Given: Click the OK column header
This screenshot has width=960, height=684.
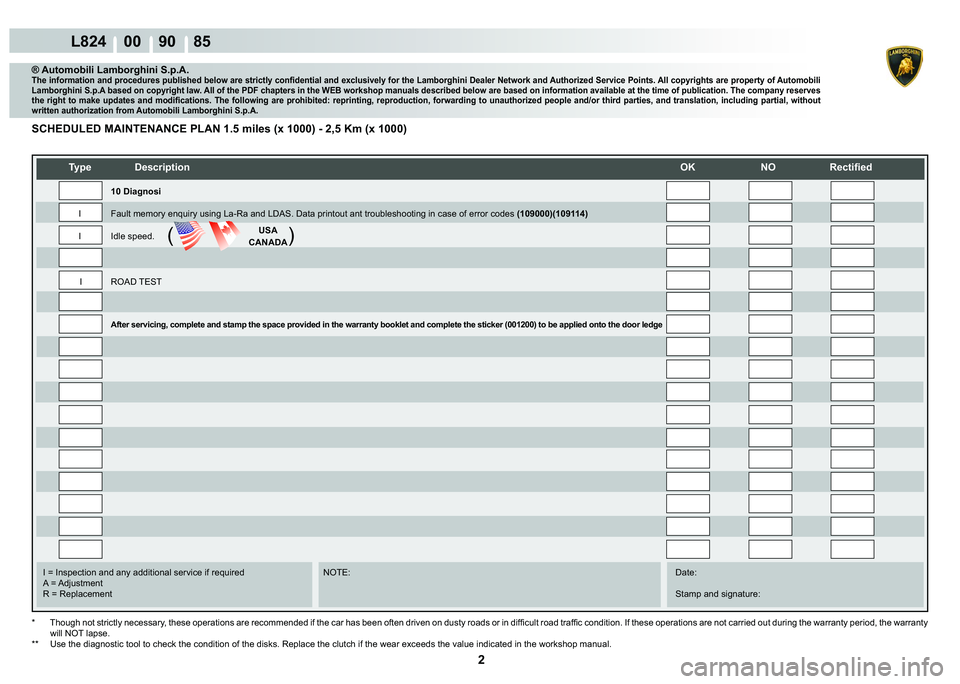Looking at the screenshot, I should (x=688, y=167).
